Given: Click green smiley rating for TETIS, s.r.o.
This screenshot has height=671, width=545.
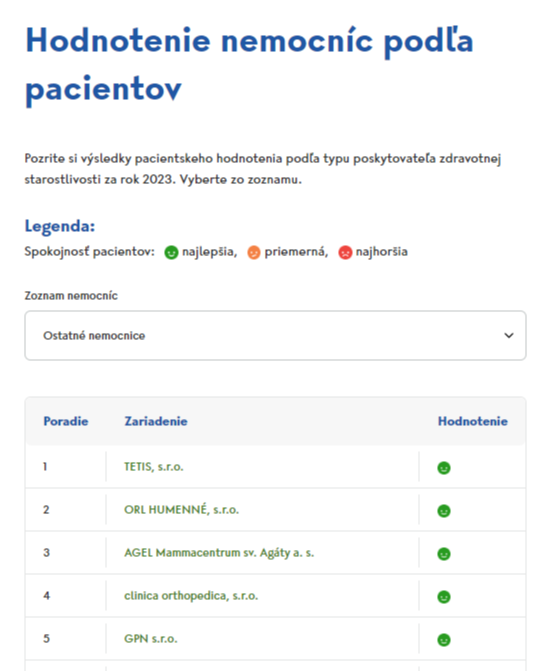Looking at the screenshot, I should [x=444, y=468].
